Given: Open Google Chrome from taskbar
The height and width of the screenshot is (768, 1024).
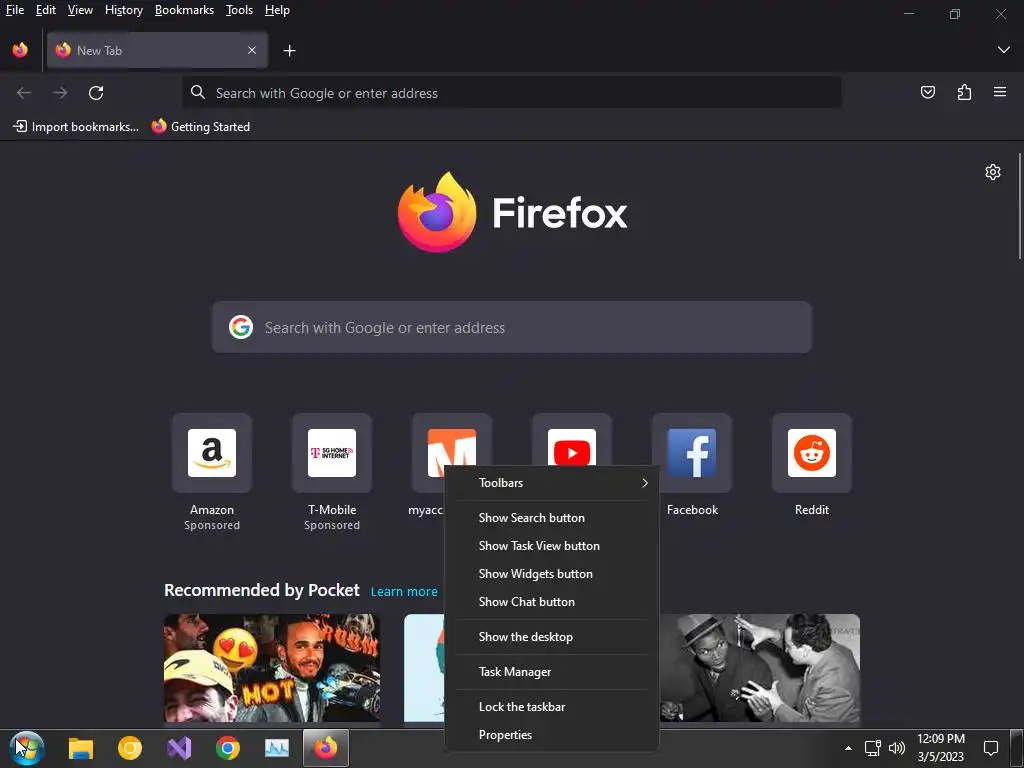Looking at the screenshot, I should click(228, 748).
